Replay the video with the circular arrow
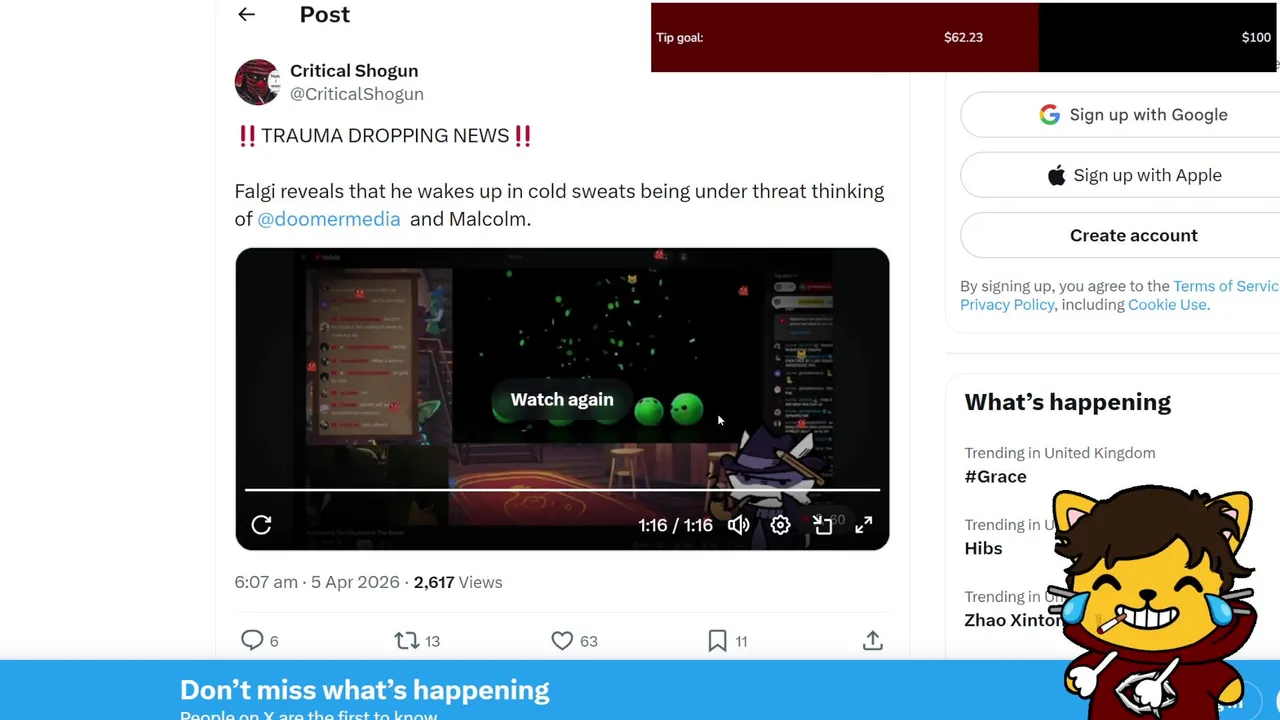1280x720 pixels. 261,525
